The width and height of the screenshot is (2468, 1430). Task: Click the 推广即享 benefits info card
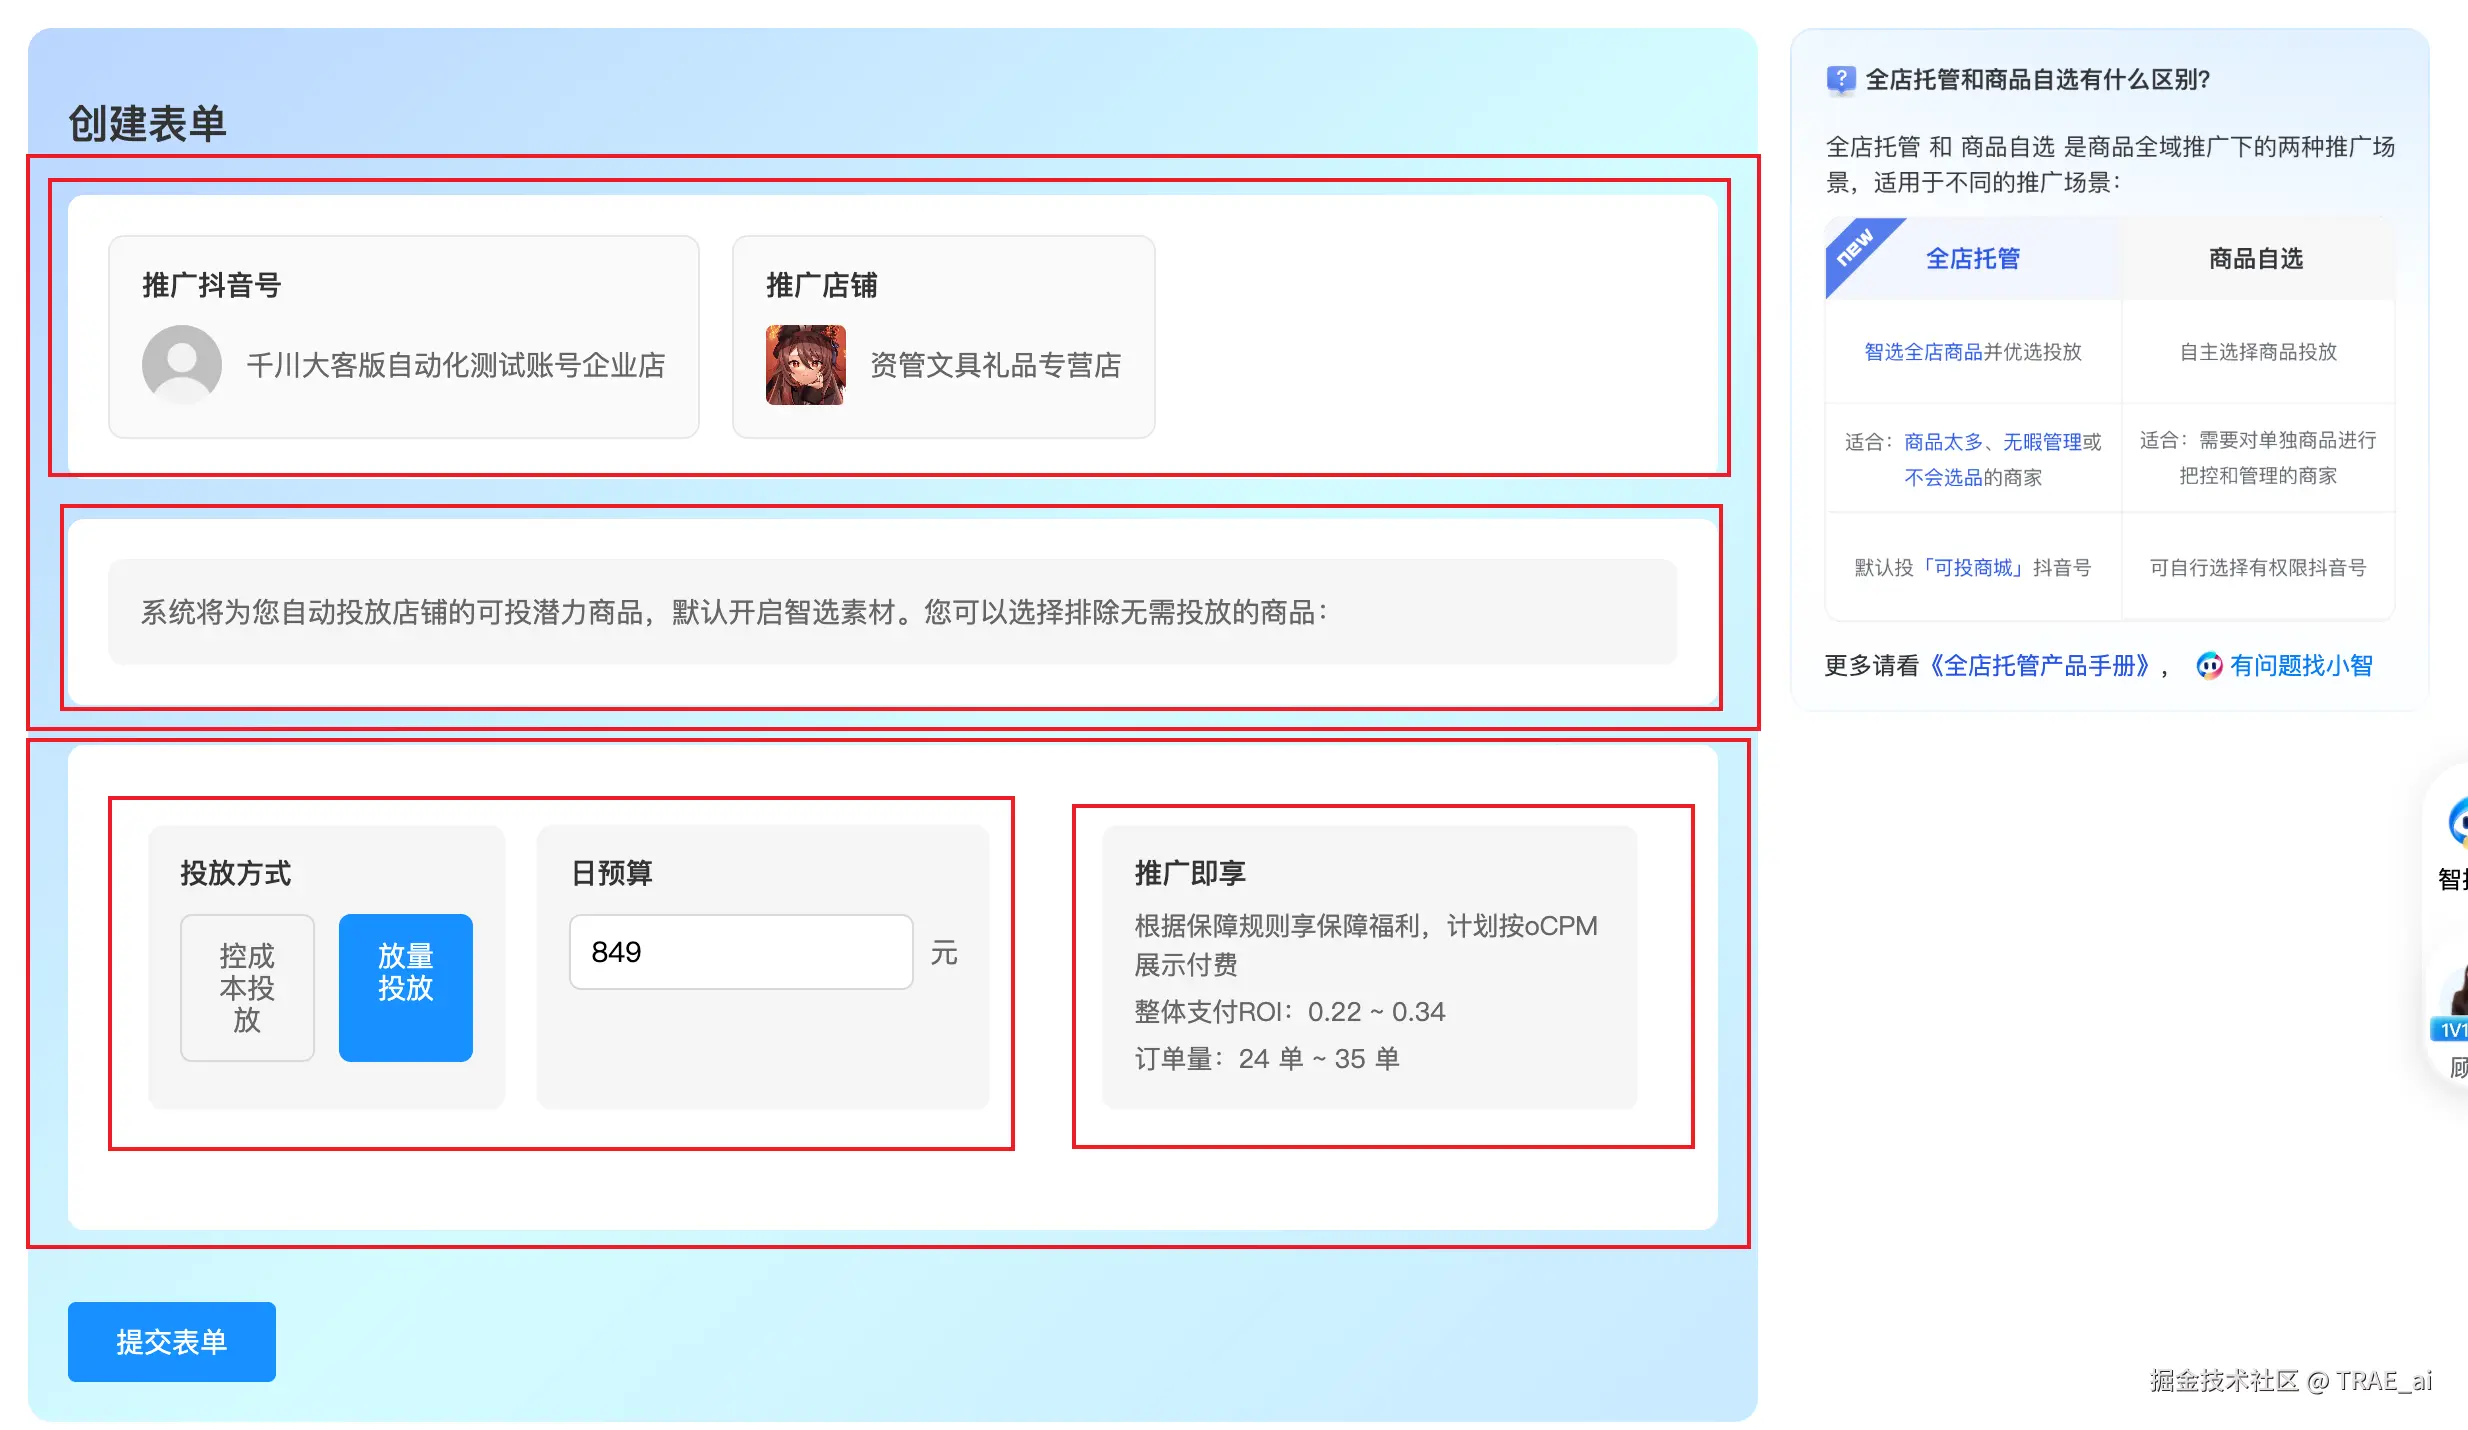point(1369,966)
